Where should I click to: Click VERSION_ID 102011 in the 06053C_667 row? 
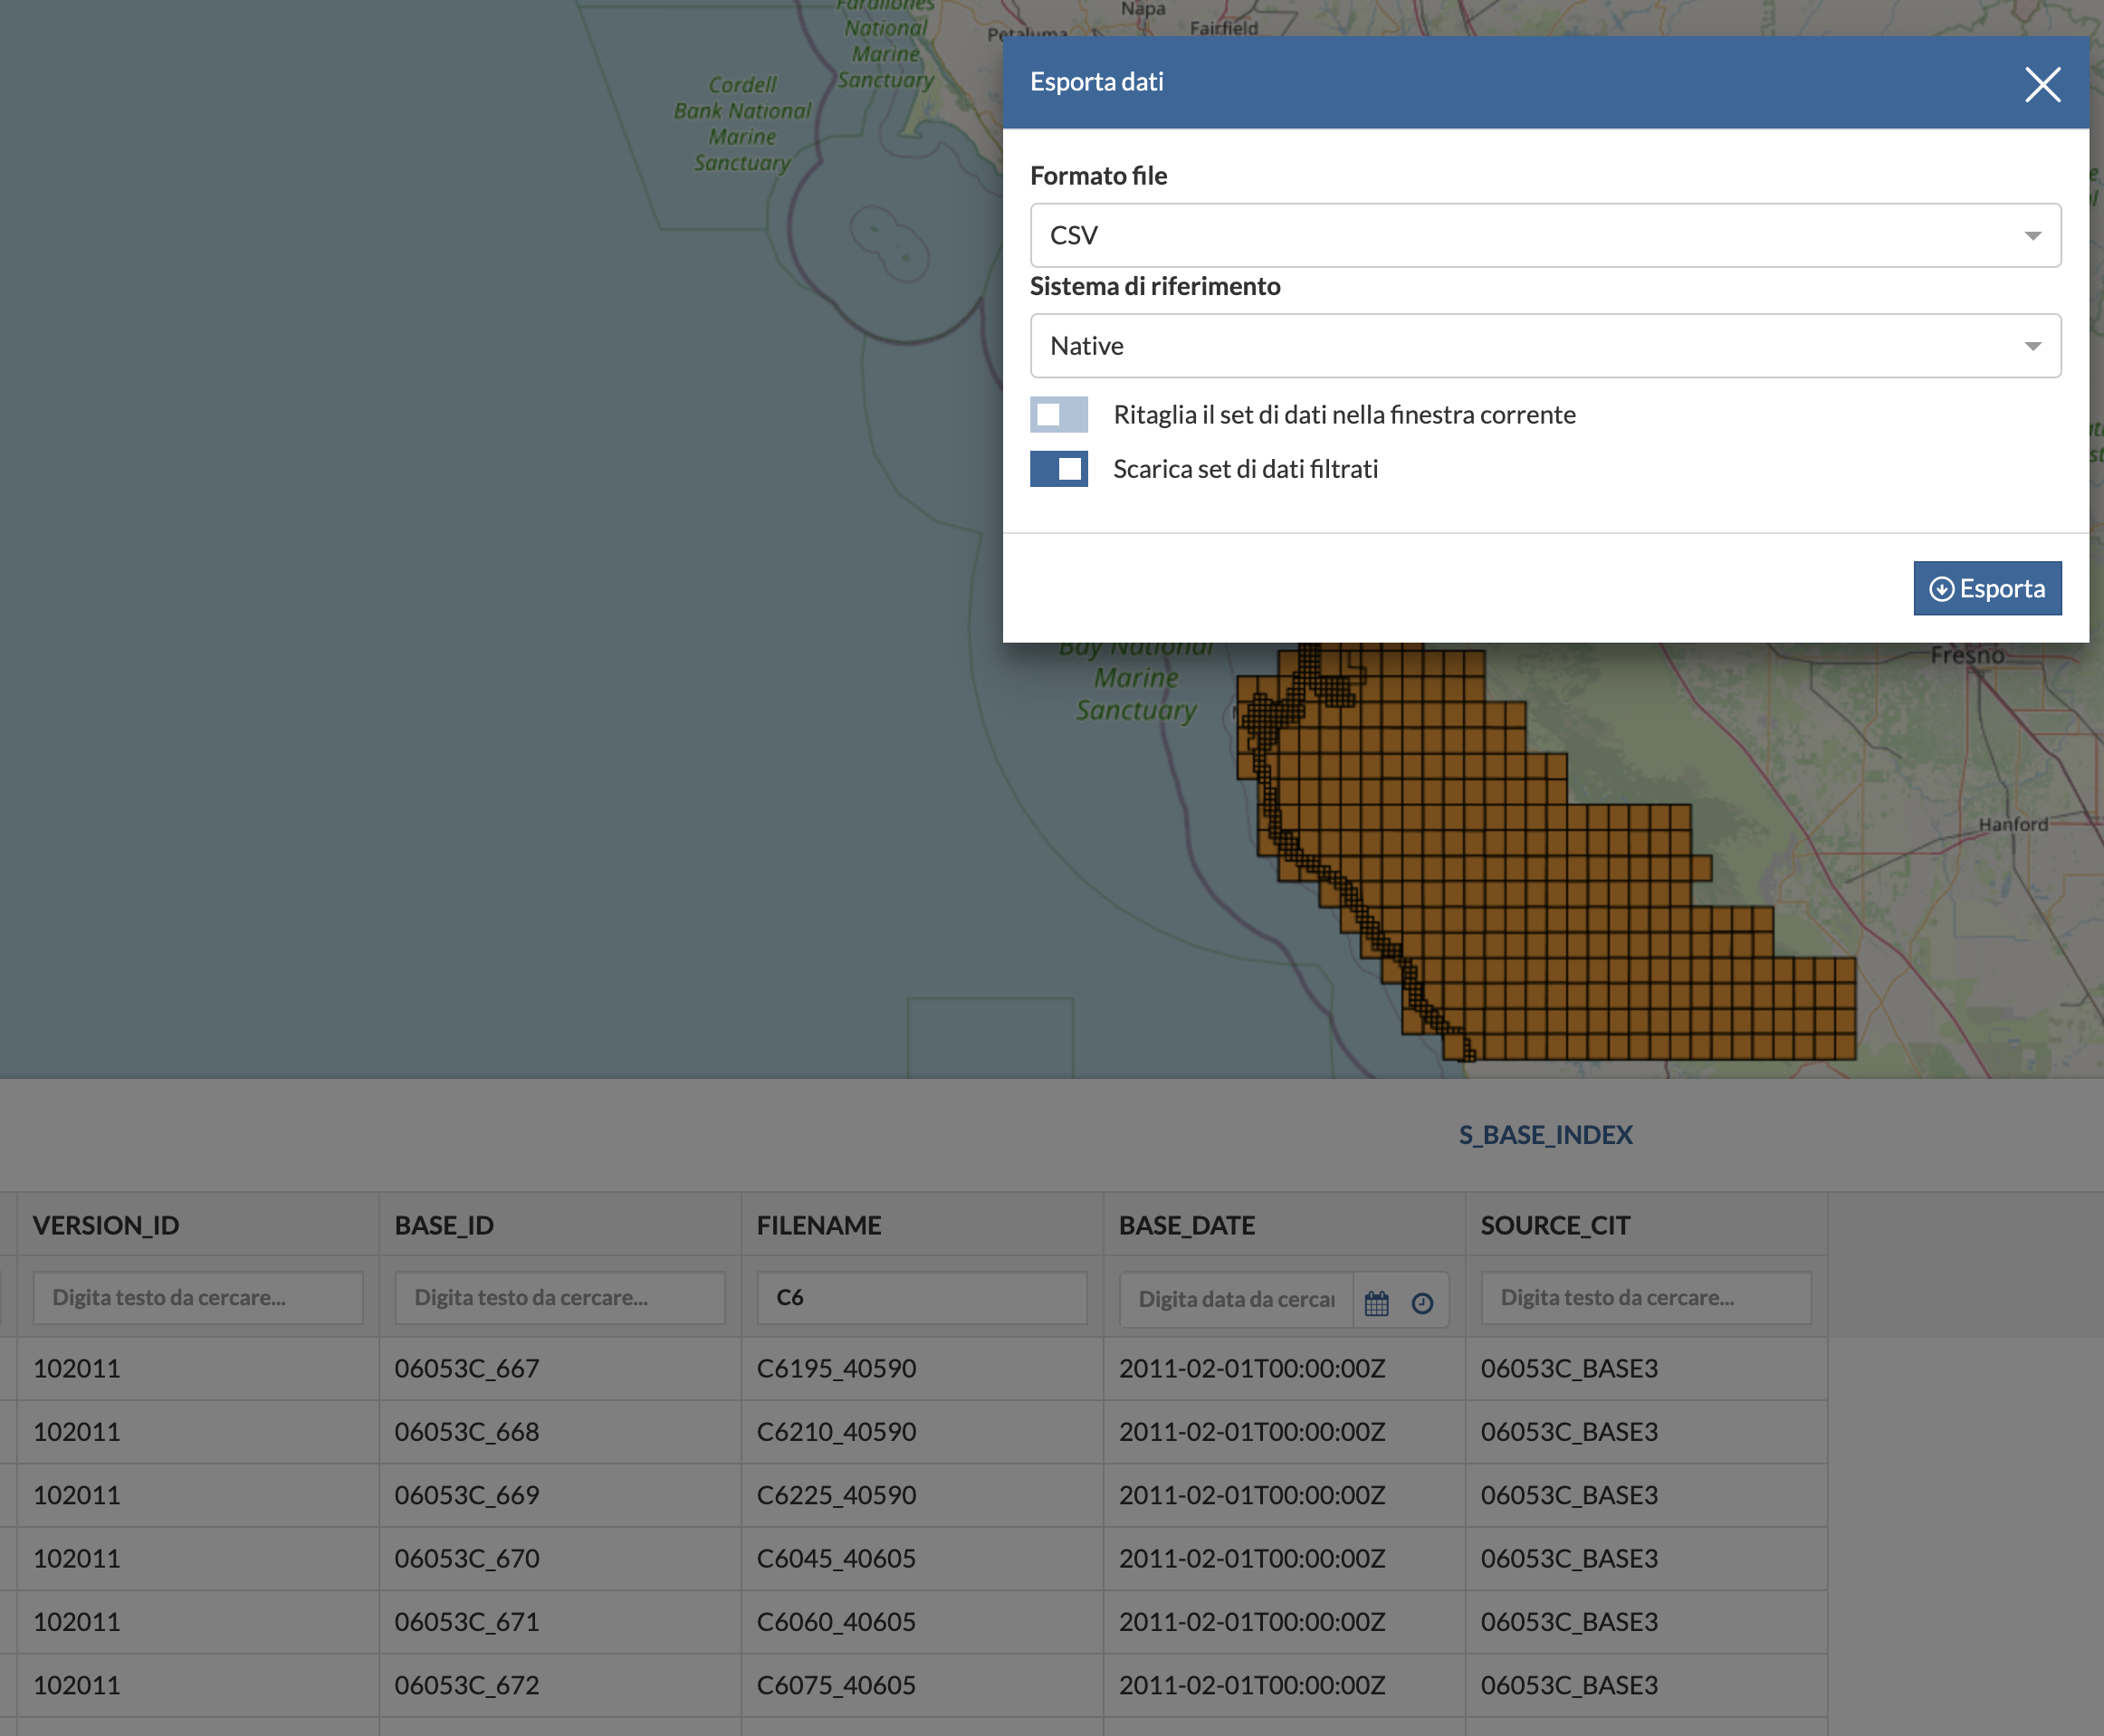point(198,1368)
